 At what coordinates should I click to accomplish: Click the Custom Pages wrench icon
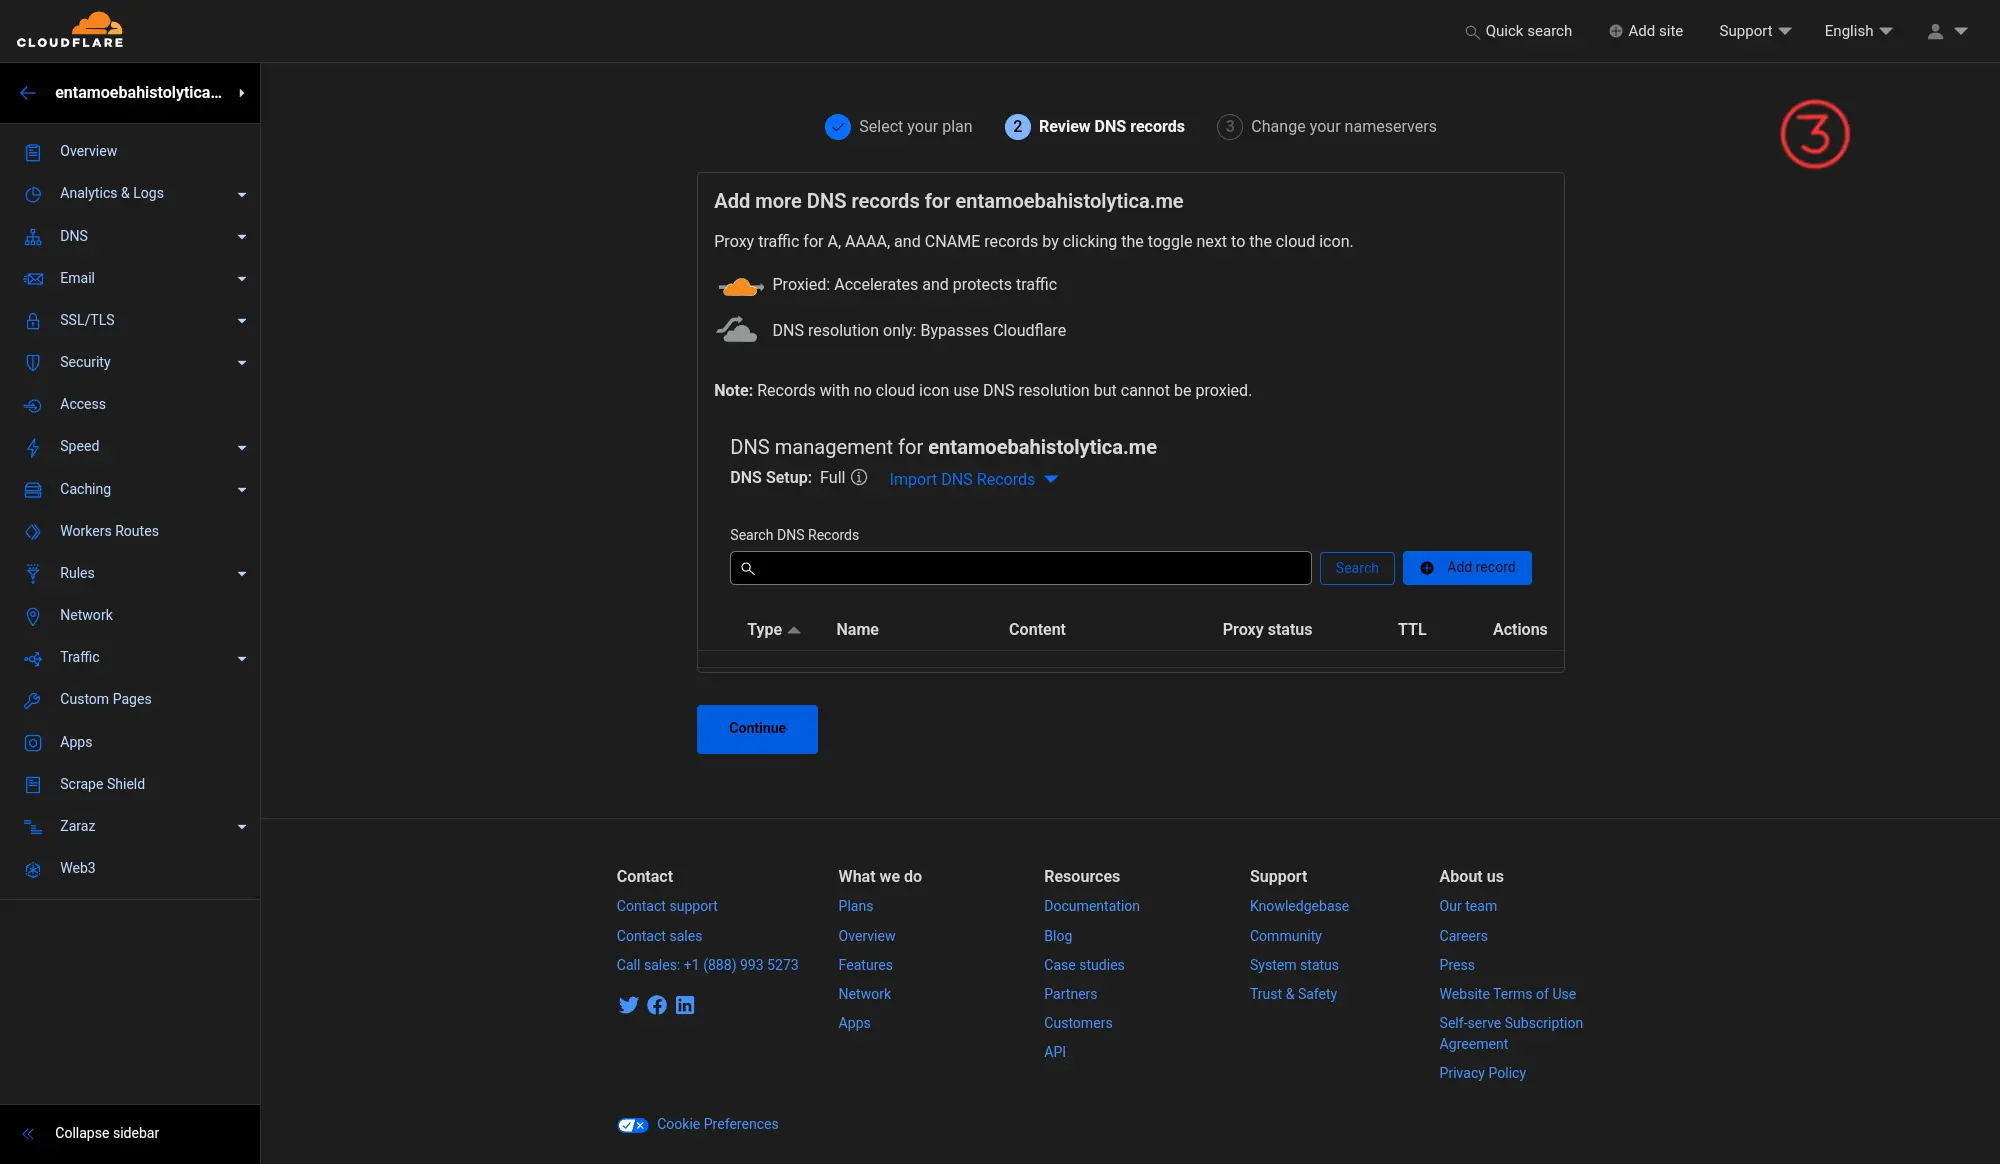[33, 700]
